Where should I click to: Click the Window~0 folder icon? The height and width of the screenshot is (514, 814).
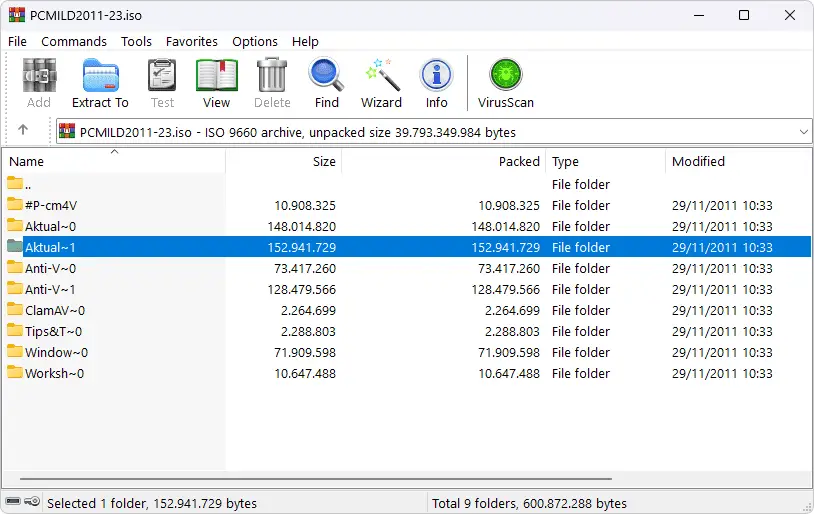coord(15,351)
